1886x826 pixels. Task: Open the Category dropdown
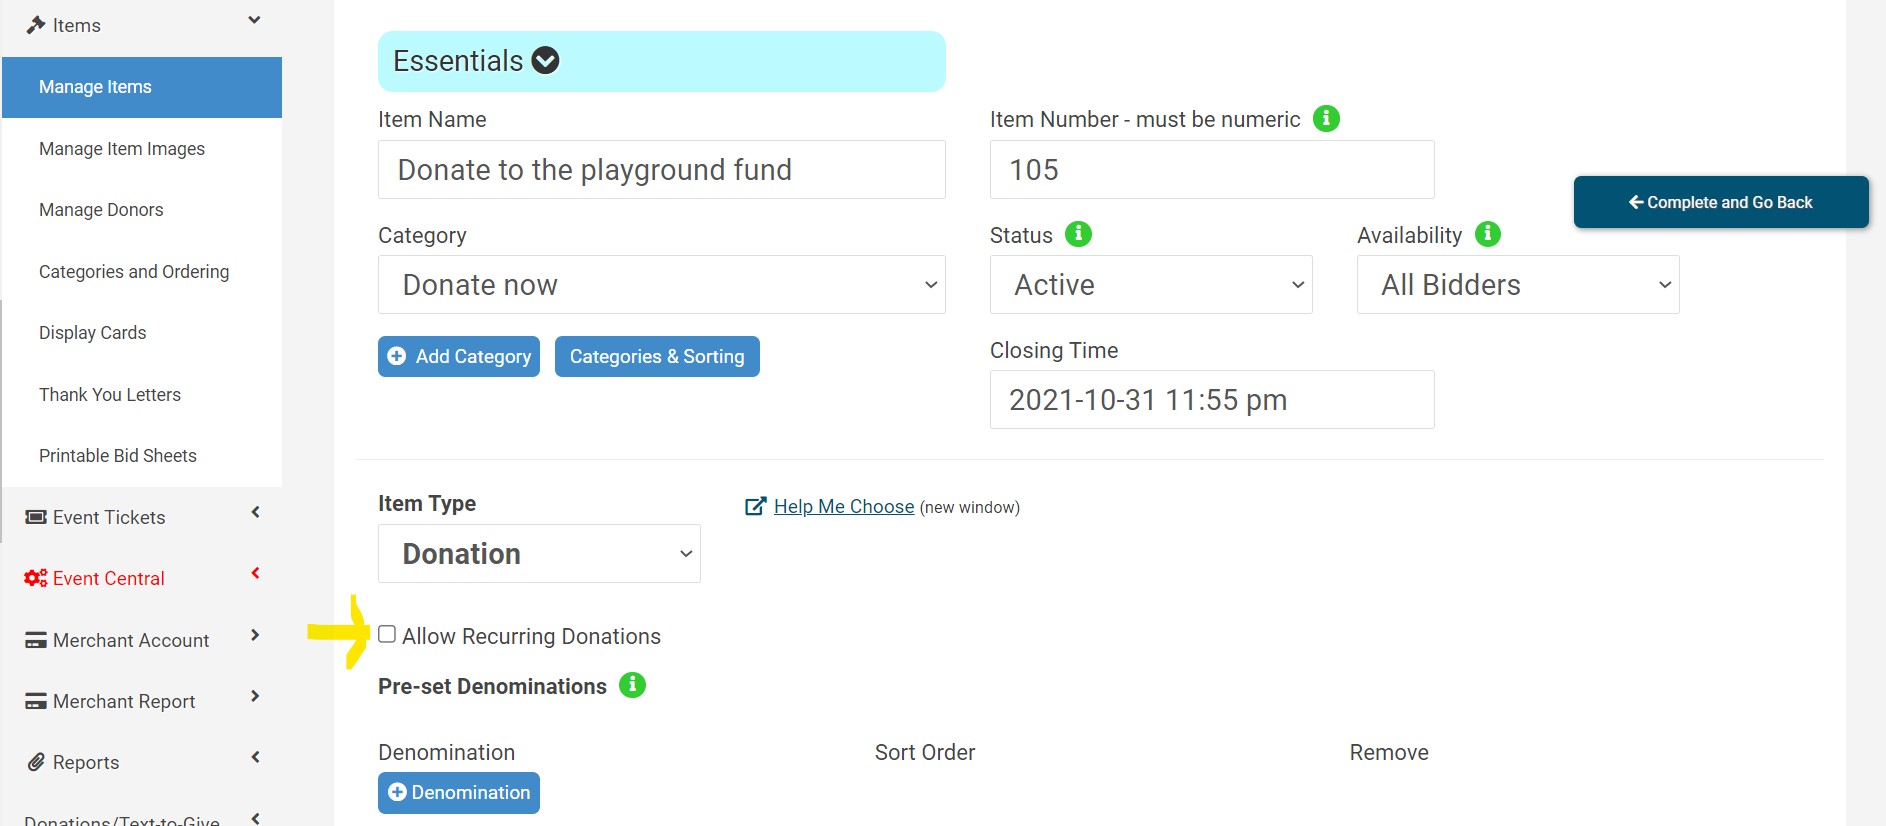[661, 285]
